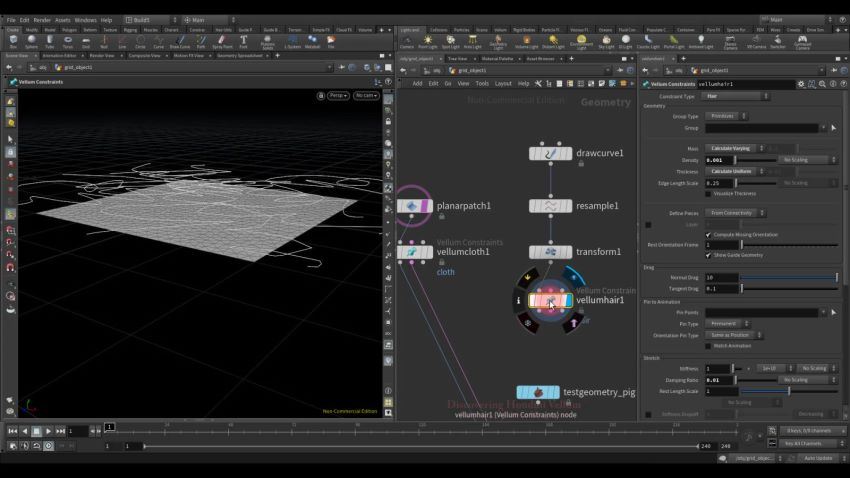The height and width of the screenshot is (478, 850).
Task: Select the vellumcloth1 node
Action: [x=415, y=252]
